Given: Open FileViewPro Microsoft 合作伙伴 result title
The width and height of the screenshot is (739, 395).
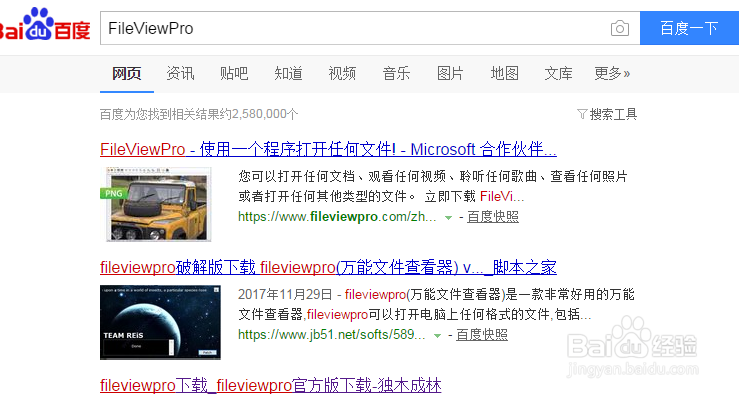Looking at the screenshot, I should tap(328, 149).
